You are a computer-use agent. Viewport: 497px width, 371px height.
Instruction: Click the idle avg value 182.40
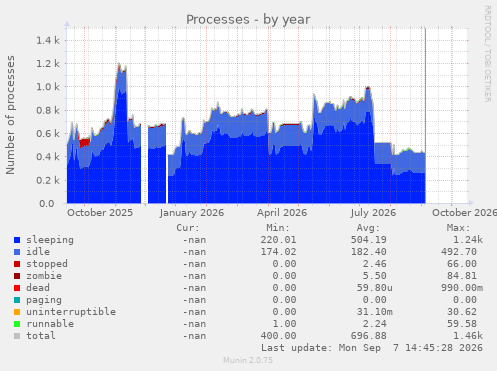368,252
